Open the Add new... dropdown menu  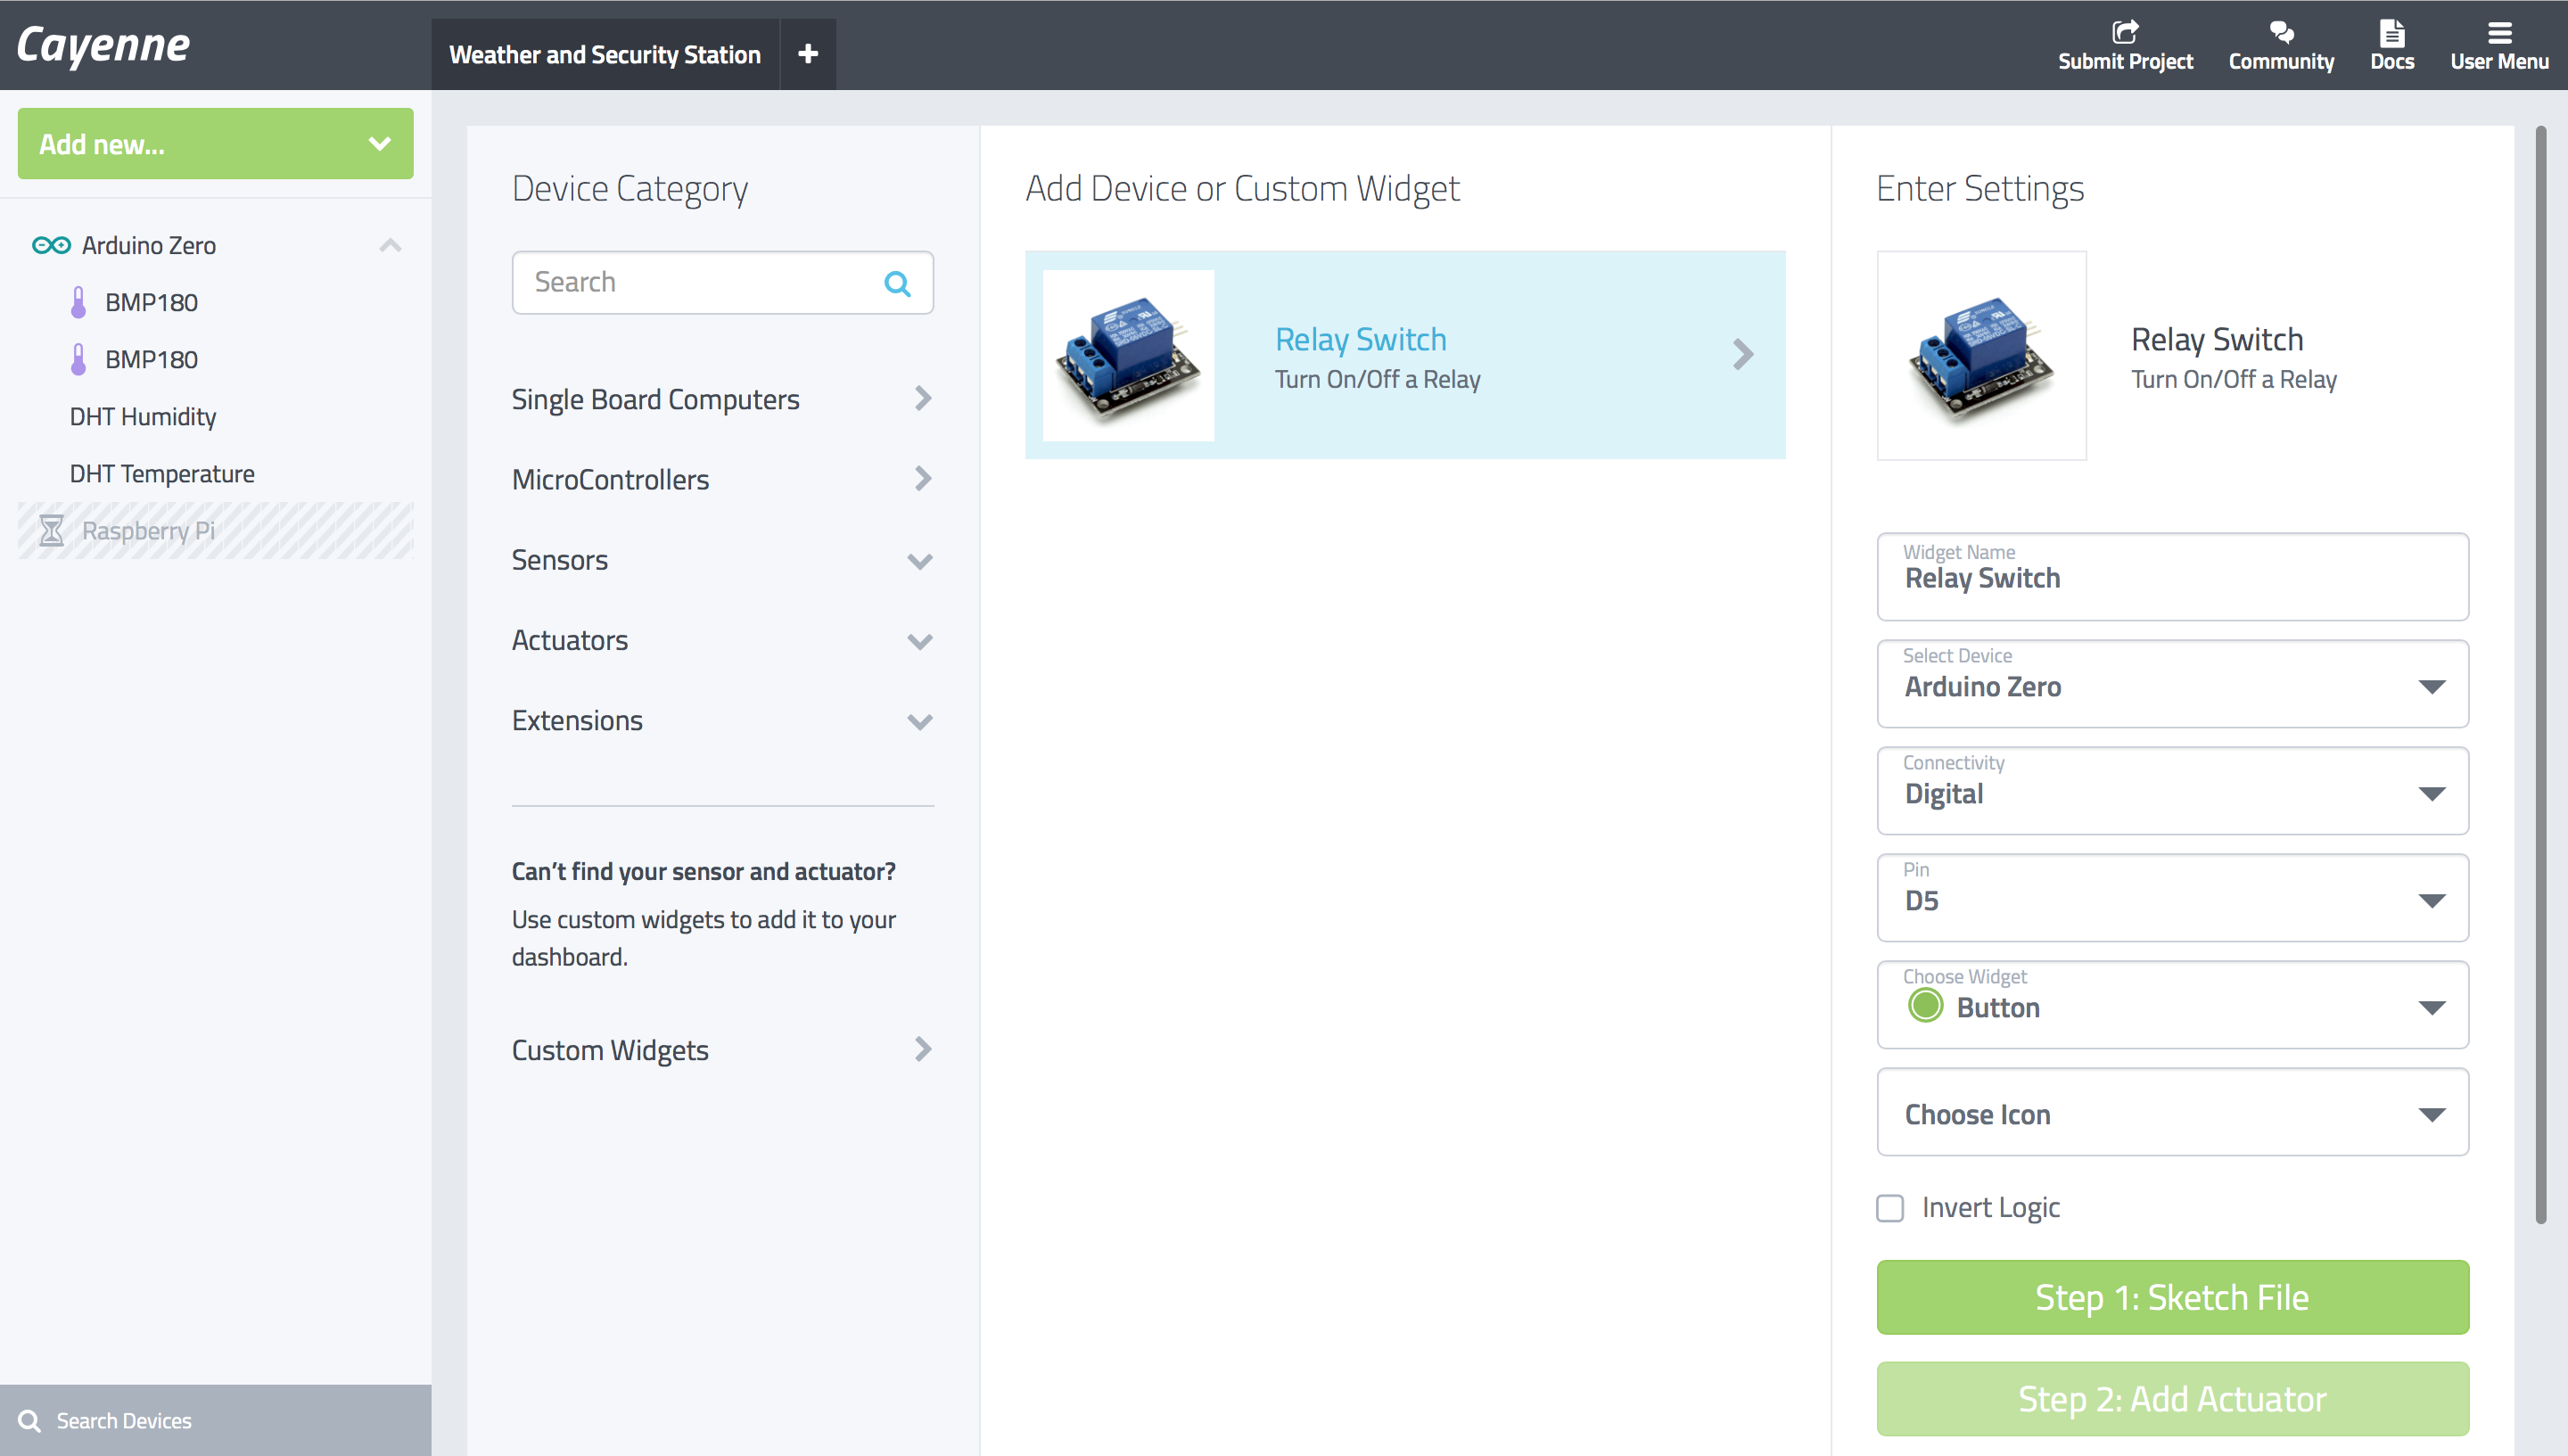215,144
